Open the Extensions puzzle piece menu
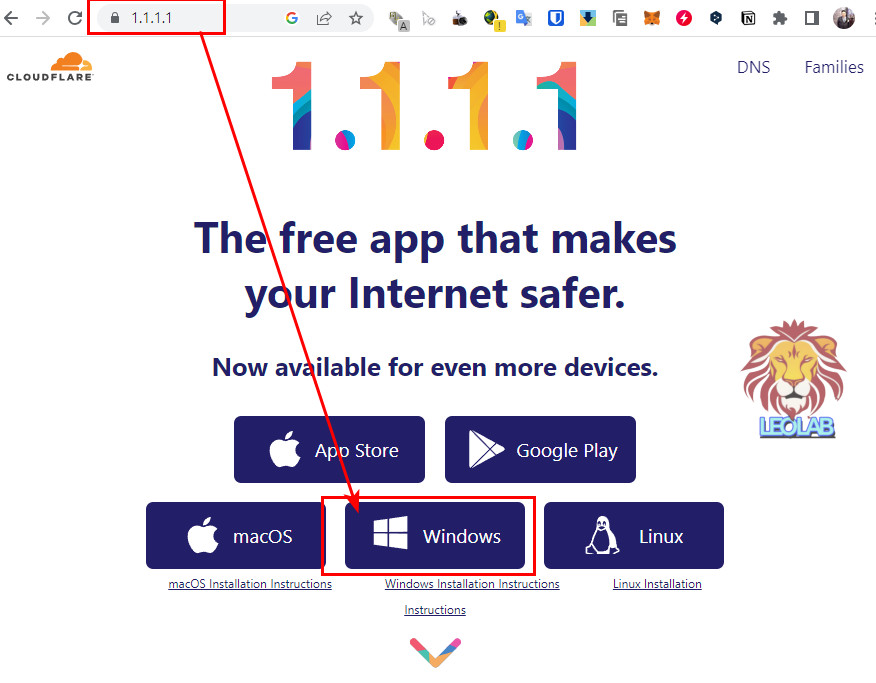This screenshot has width=876, height=683. click(x=780, y=18)
